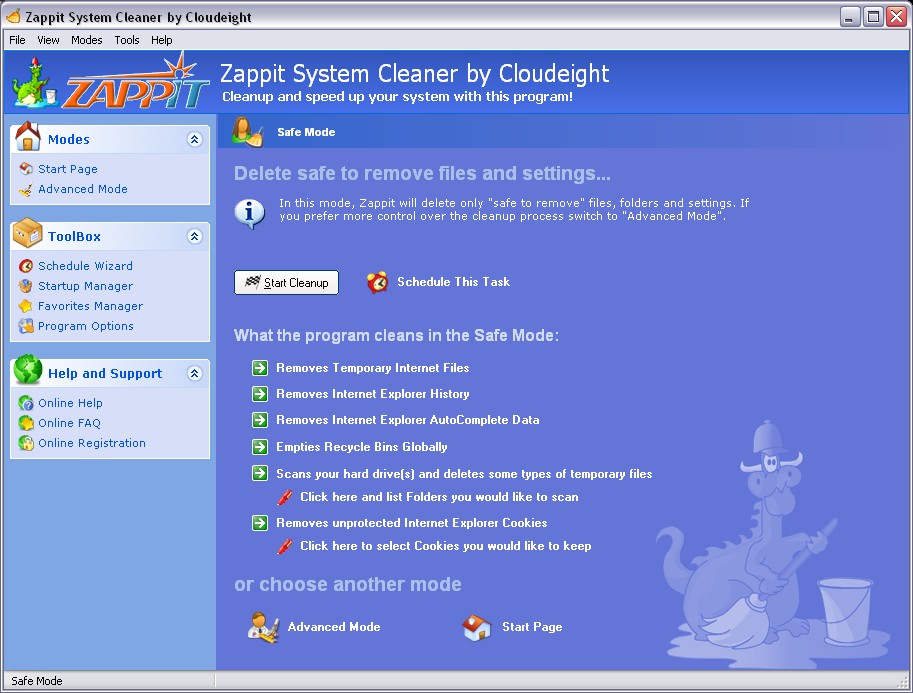Viewport: 913px width, 693px height.
Task: Go to Start Page in sidebar
Action: click(x=68, y=169)
